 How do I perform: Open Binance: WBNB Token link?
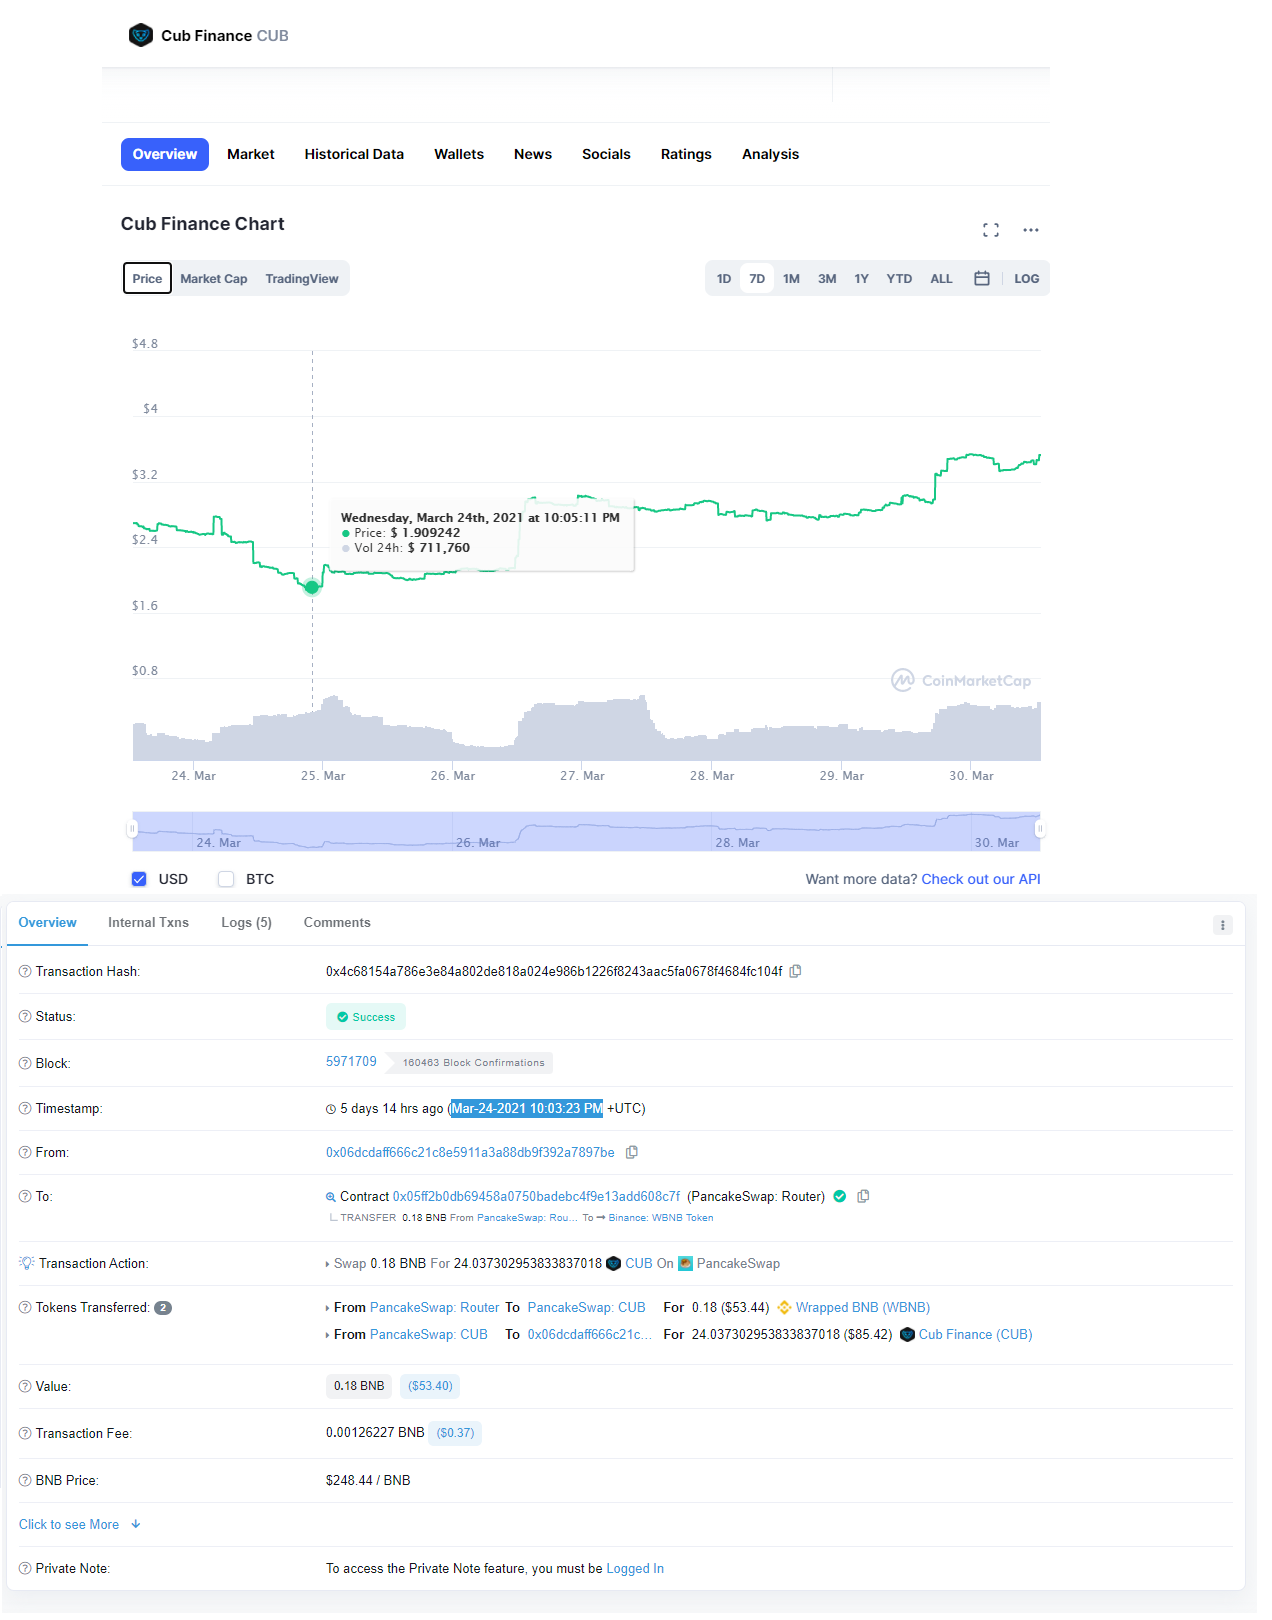(x=661, y=1218)
